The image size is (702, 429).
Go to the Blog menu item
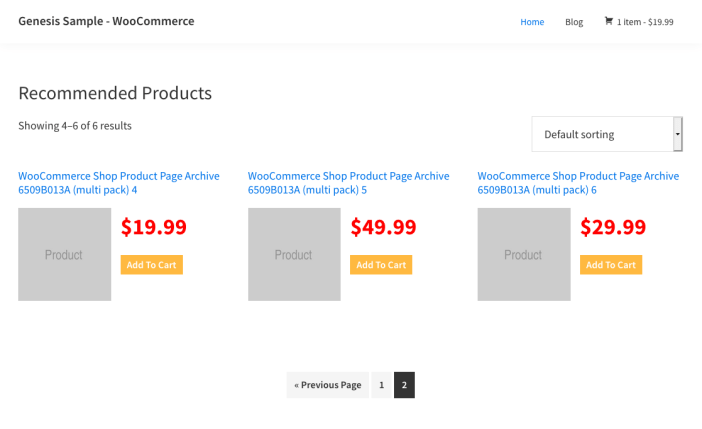[574, 22]
